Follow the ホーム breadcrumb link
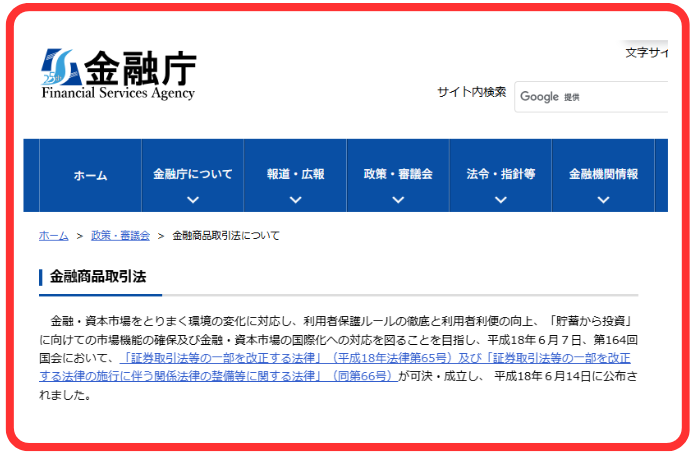 click(54, 236)
